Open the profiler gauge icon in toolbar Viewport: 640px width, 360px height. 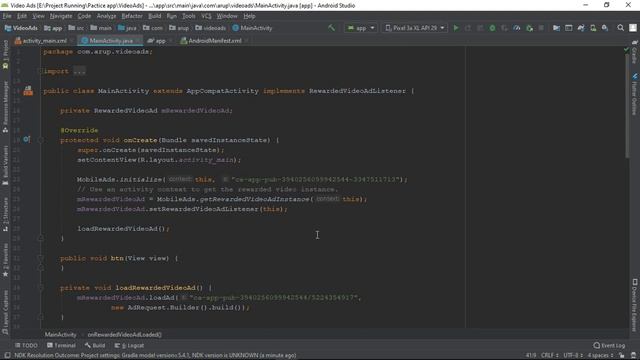coord(517,28)
